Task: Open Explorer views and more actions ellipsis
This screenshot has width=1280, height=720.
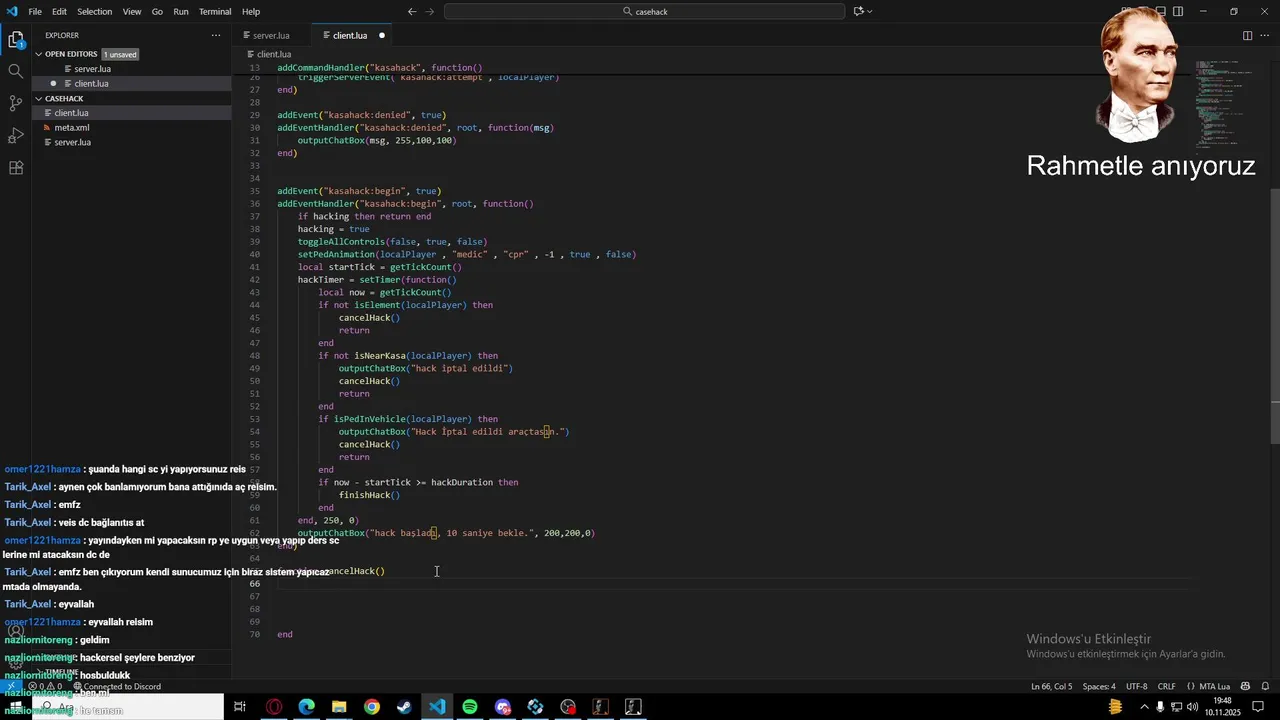Action: [x=215, y=35]
